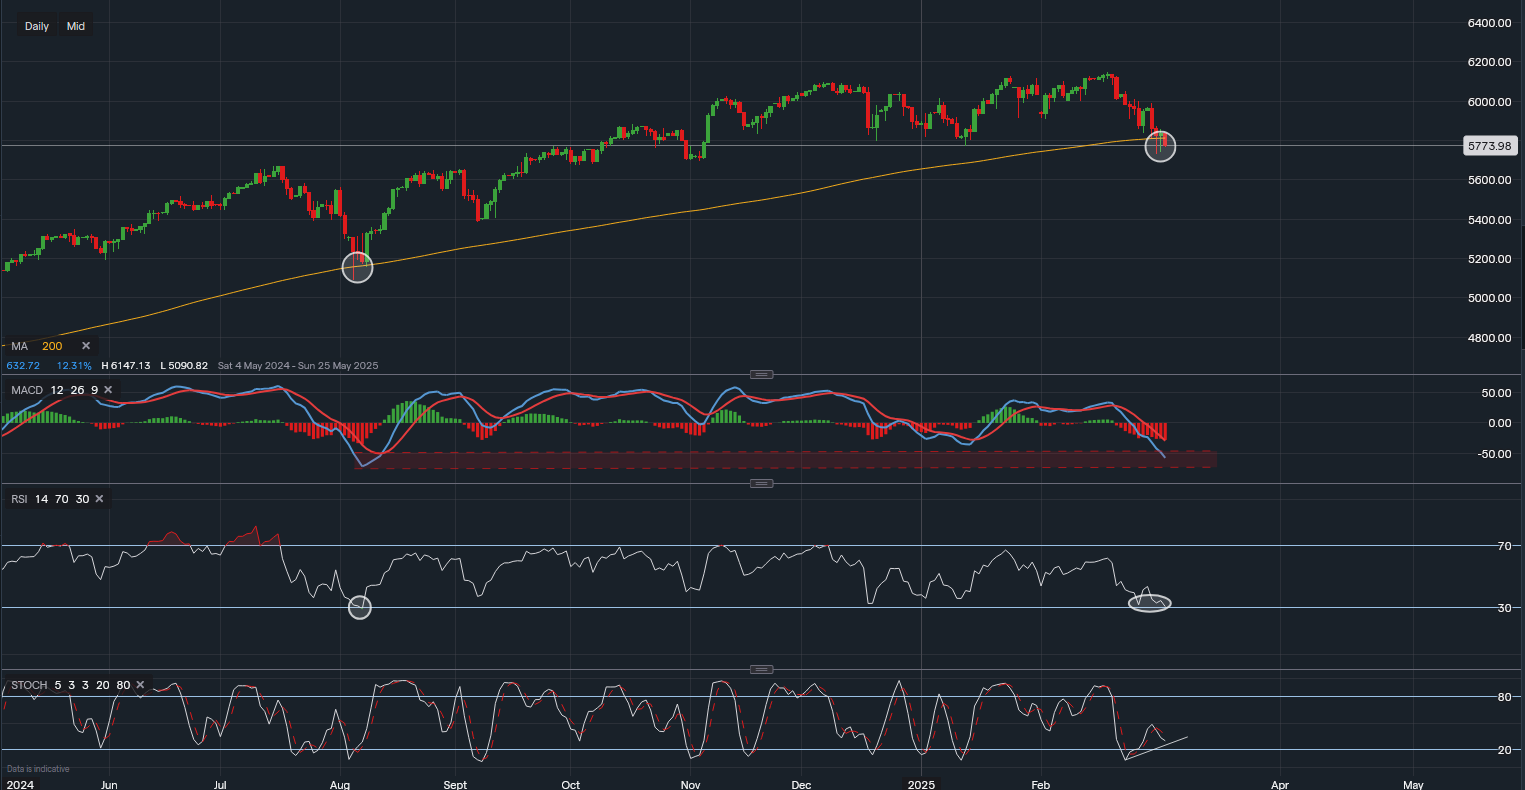1525x790 pixels.
Task: Select the red MACD rectangle zone
Action: pos(788,459)
